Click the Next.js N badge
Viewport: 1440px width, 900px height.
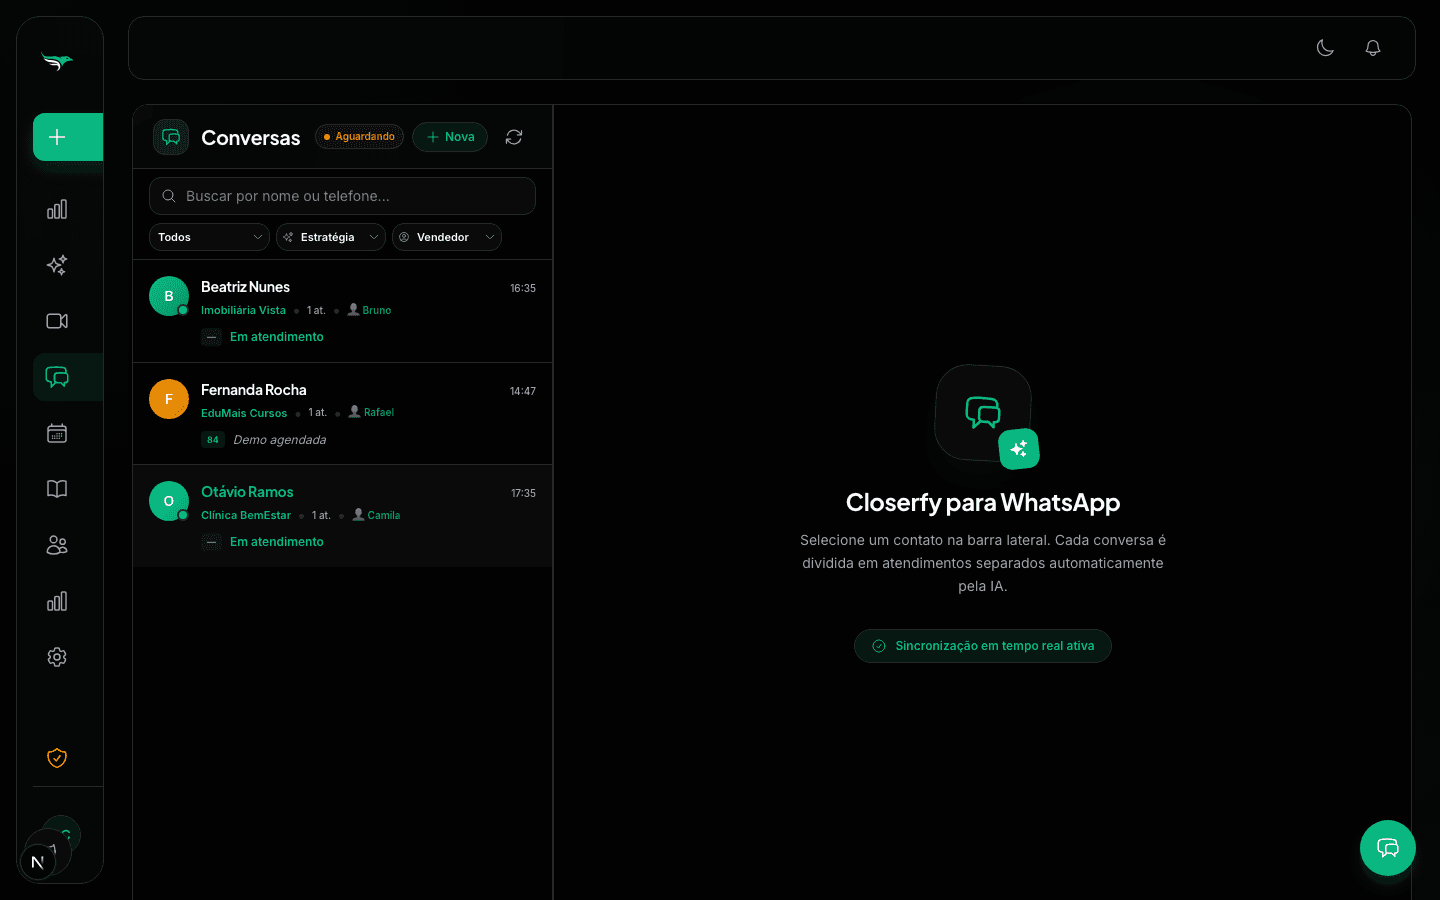[38, 862]
